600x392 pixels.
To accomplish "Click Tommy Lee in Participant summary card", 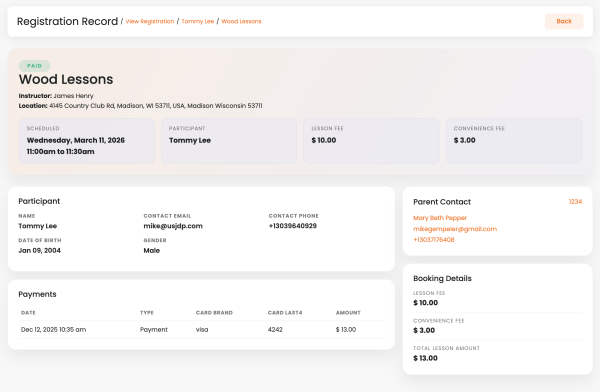I will 190,140.
